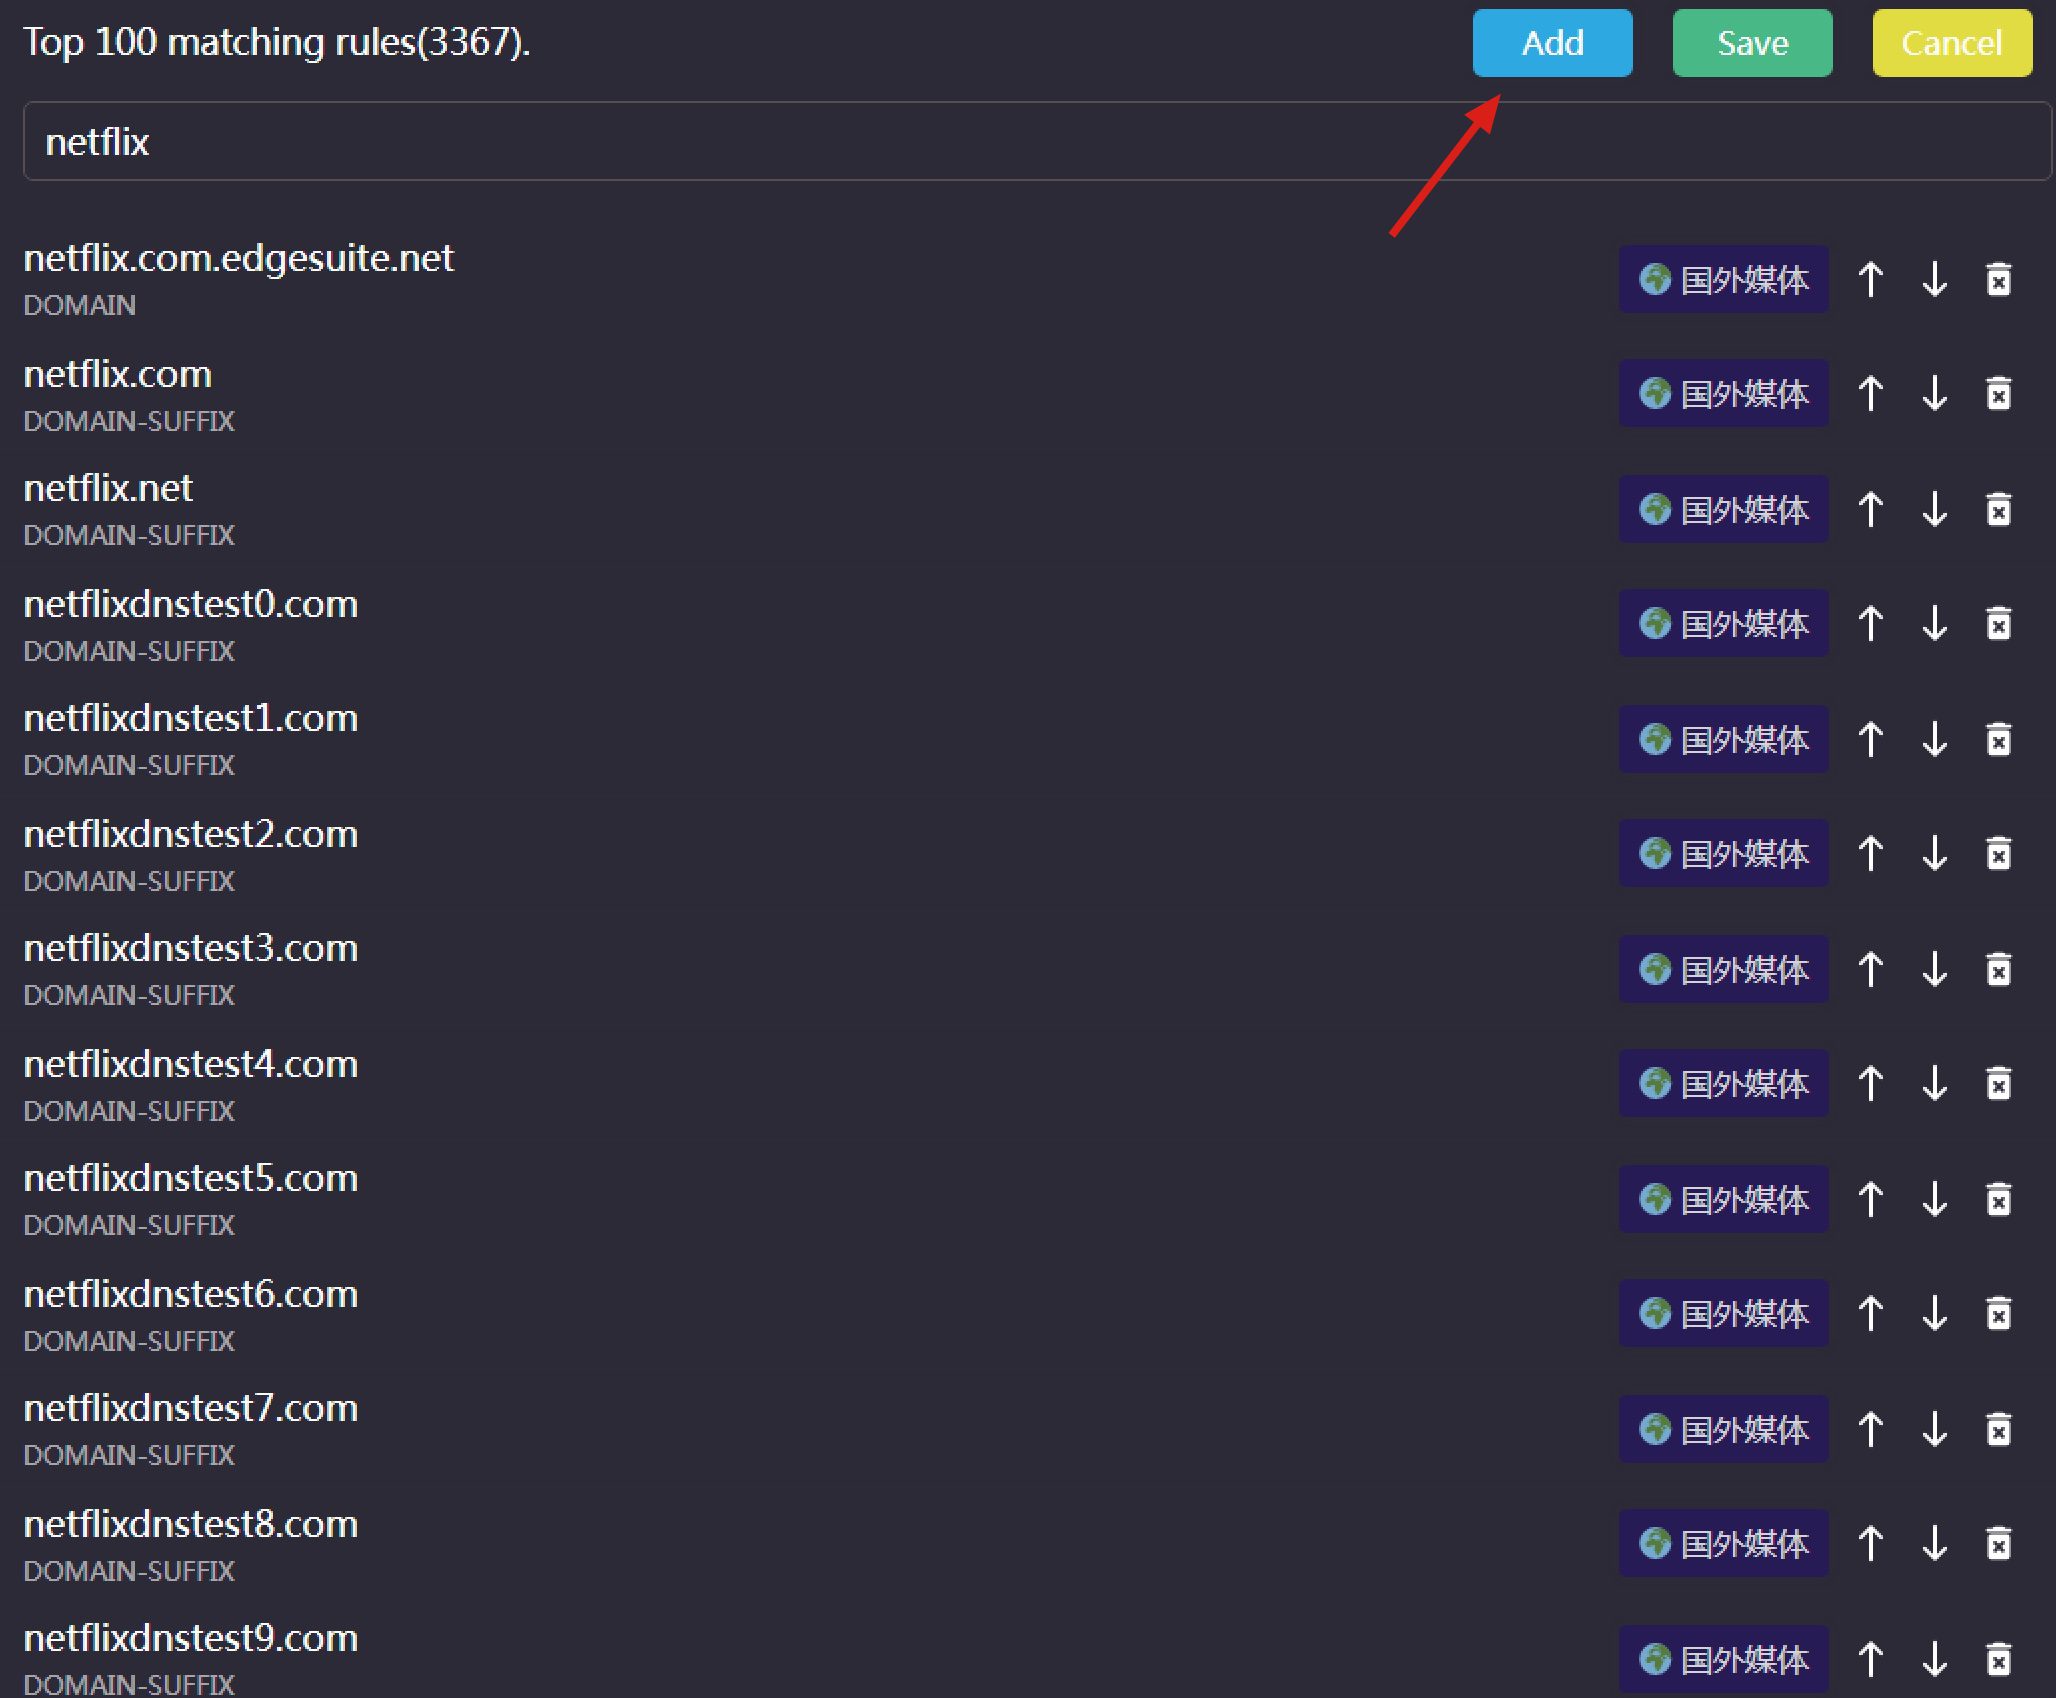Delete the netflixdnstest0.com rule
The width and height of the screenshot is (2056, 1698).
1998,623
